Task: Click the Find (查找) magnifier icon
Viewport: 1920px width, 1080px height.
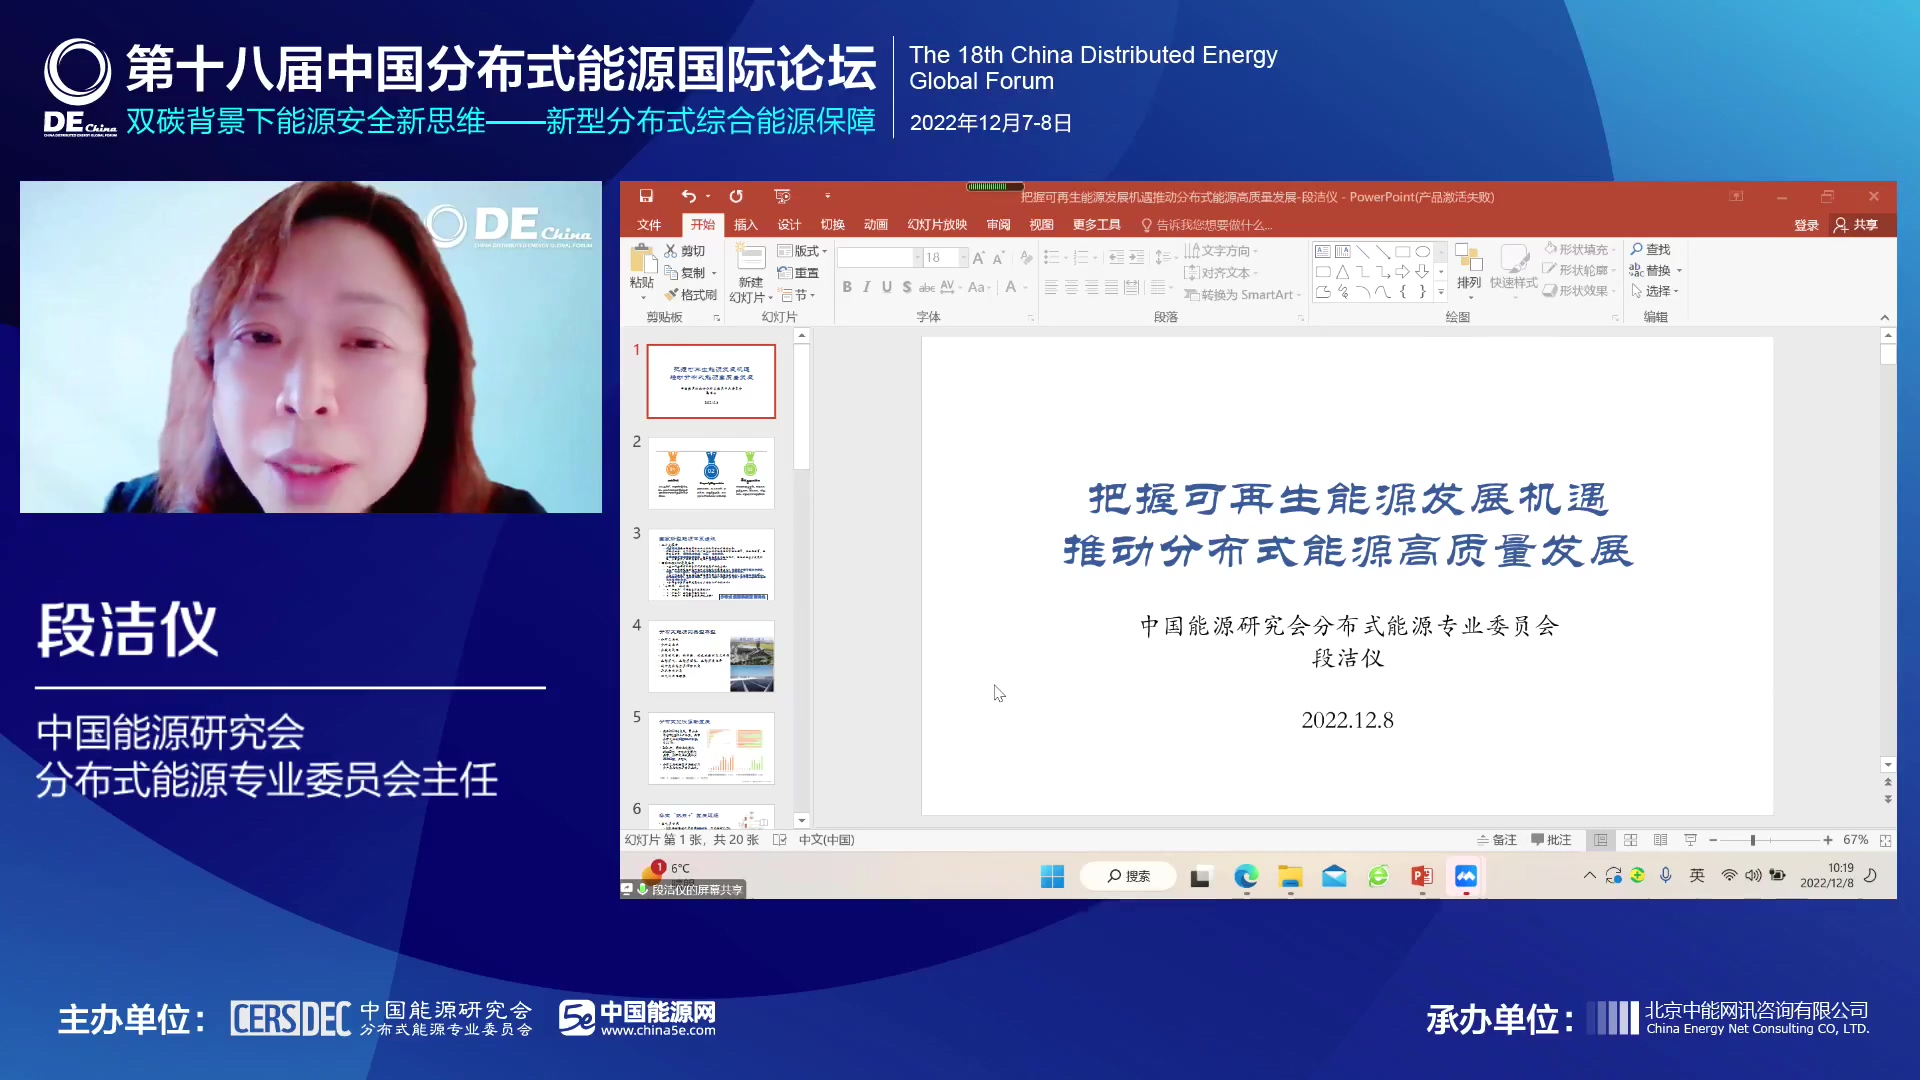Action: click(x=1637, y=249)
